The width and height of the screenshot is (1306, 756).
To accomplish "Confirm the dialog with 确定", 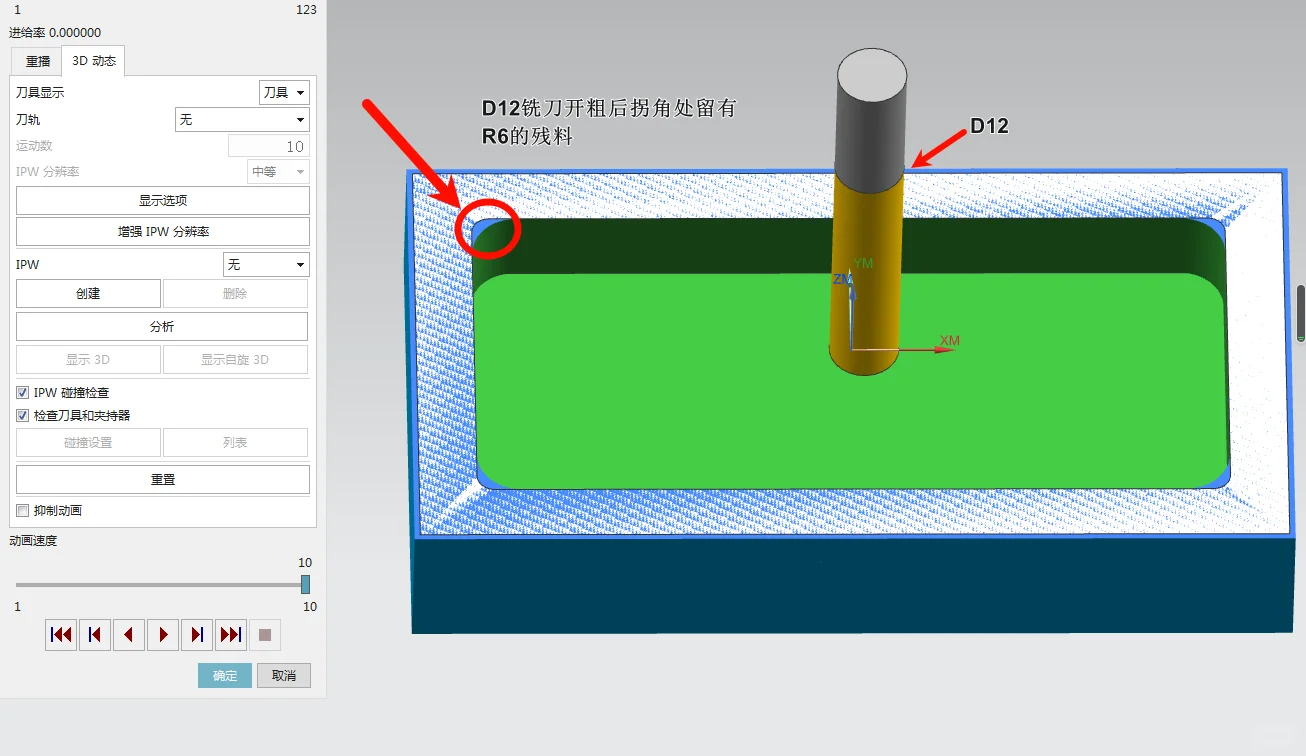I will click(224, 675).
